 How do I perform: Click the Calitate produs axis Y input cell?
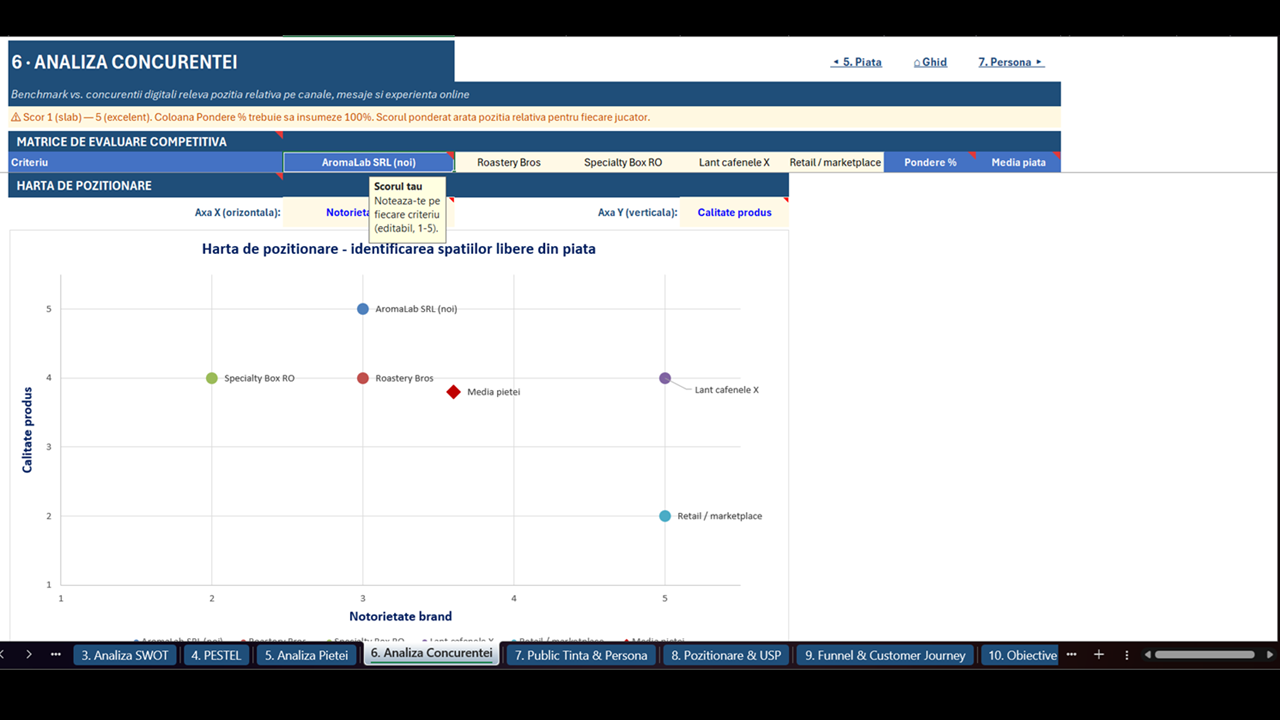point(734,212)
